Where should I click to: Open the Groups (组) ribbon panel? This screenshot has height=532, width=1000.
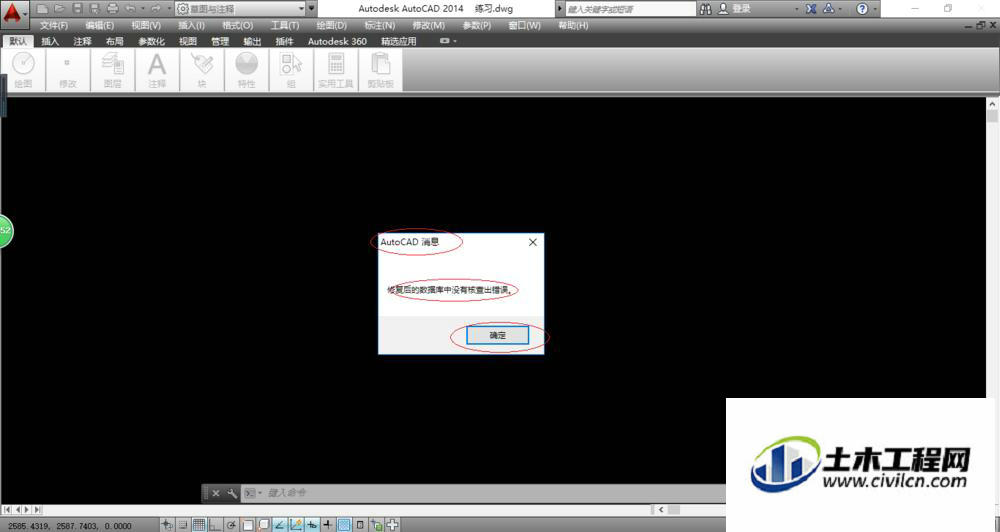pyautogui.click(x=291, y=70)
